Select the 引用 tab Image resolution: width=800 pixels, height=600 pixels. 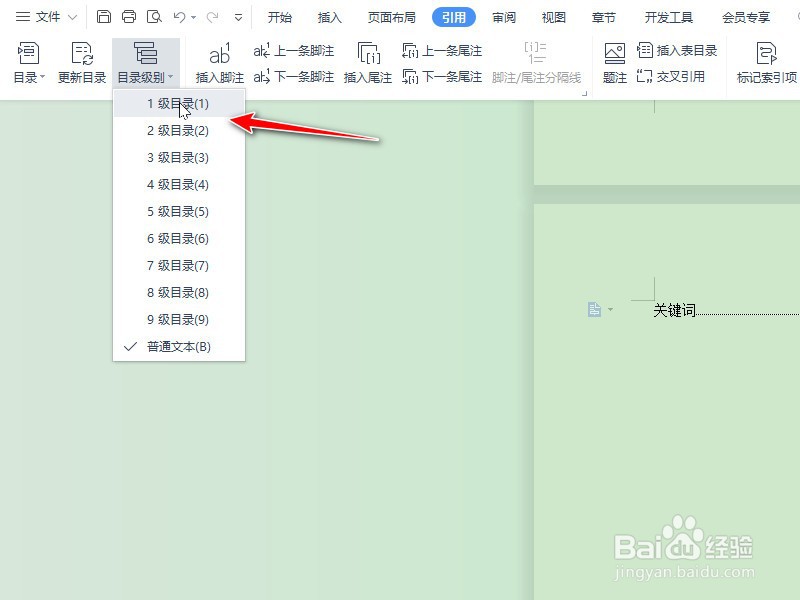(454, 17)
